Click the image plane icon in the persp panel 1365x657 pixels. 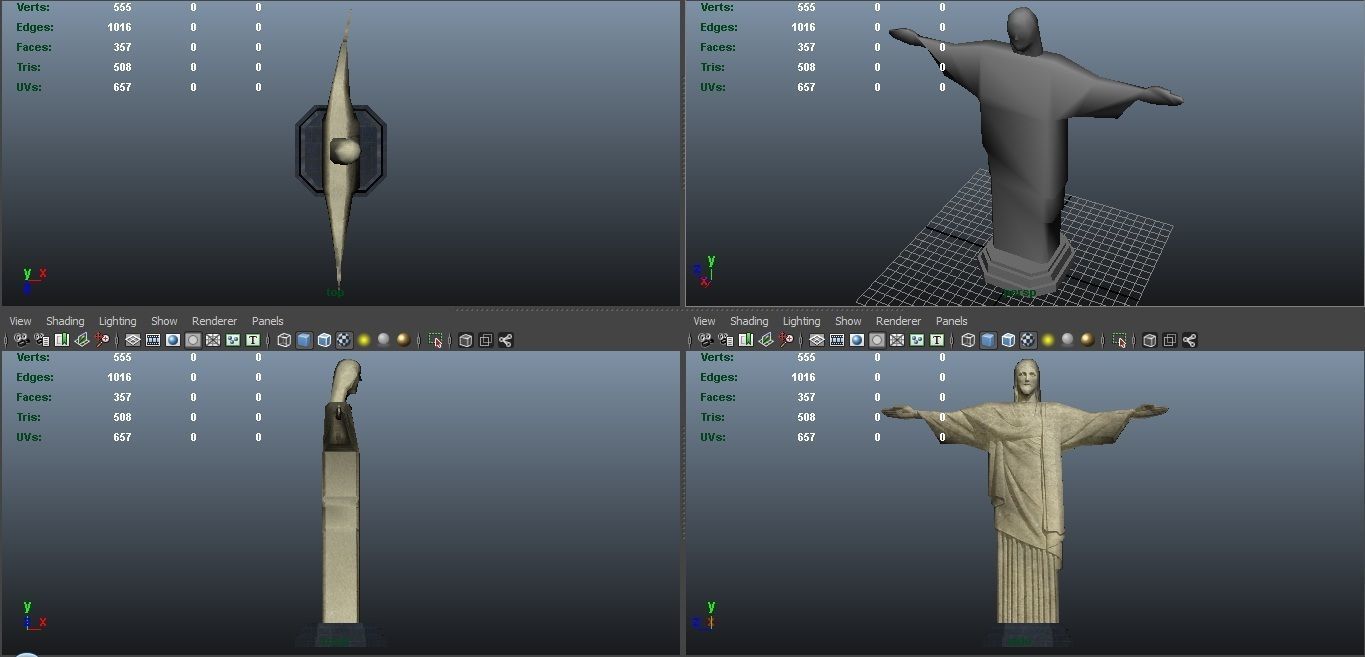pos(764,340)
